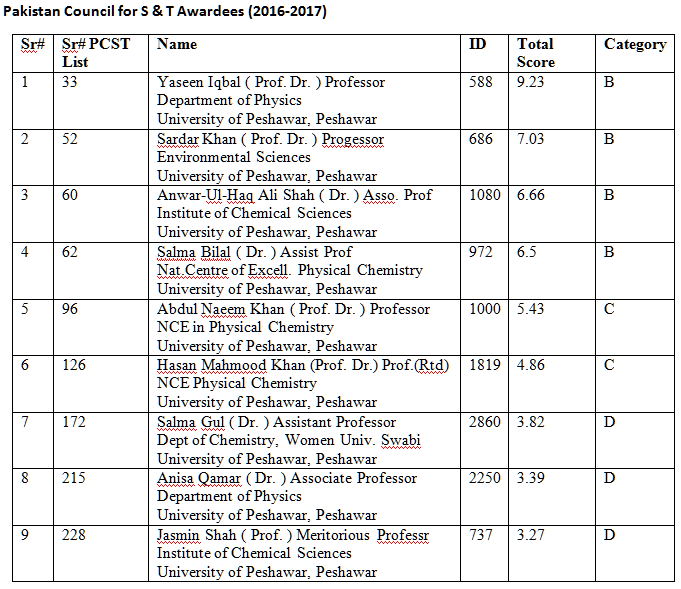Click the ID value 2250
The image size is (681, 589).
pyautogui.click(x=485, y=477)
